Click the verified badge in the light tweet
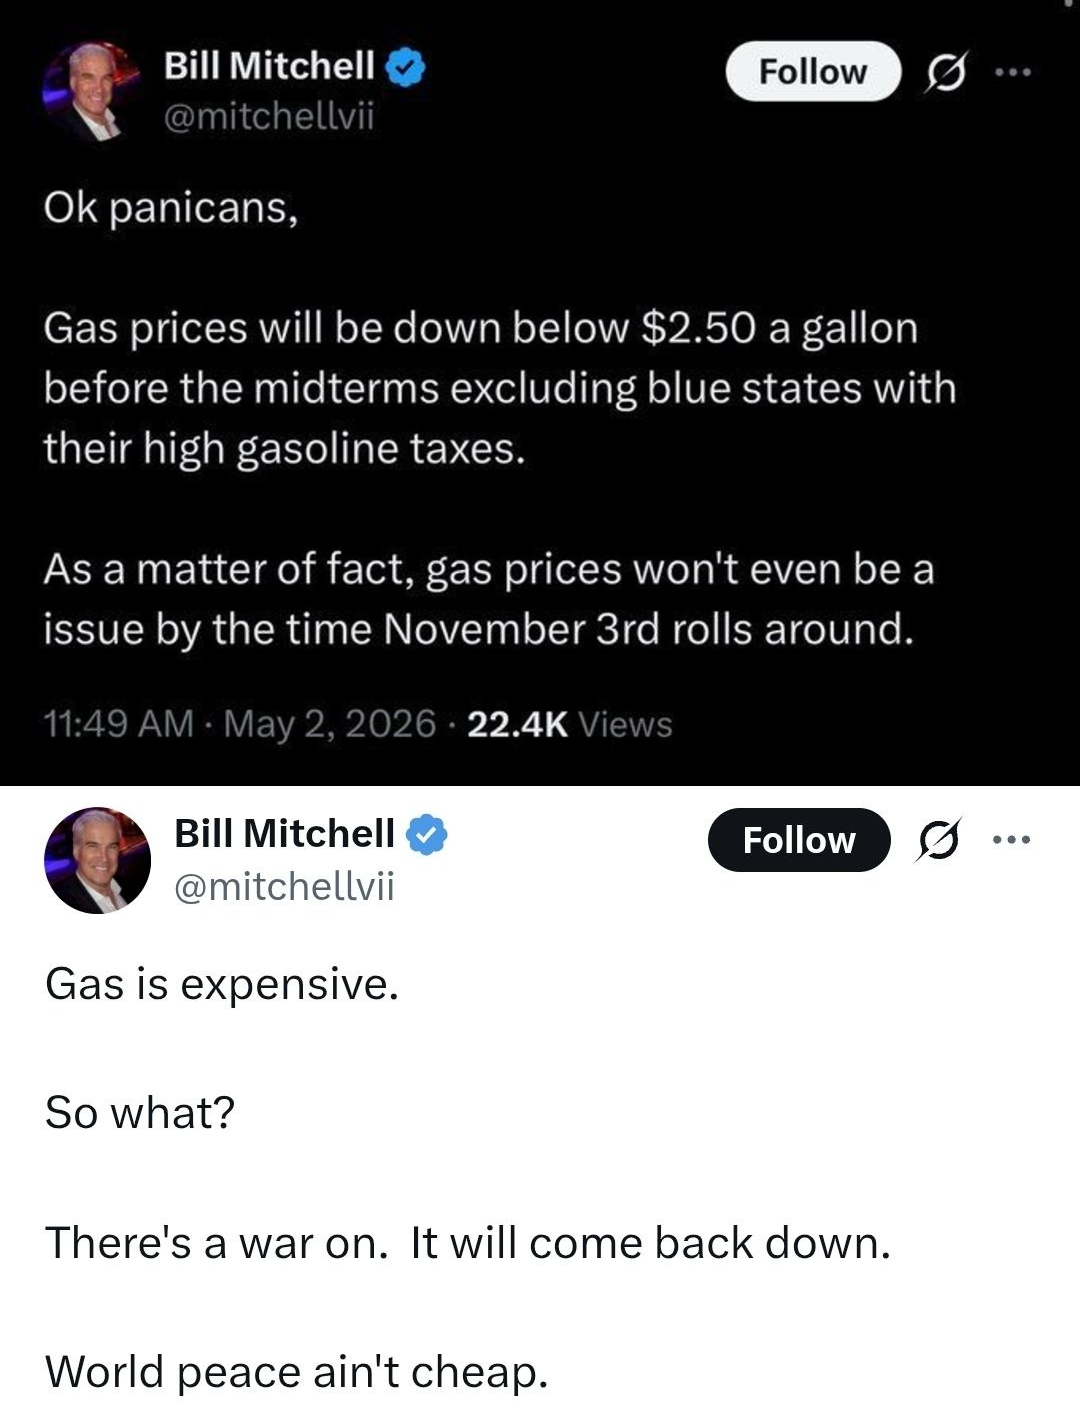Image resolution: width=1080 pixels, height=1416 pixels. (x=427, y=834)
